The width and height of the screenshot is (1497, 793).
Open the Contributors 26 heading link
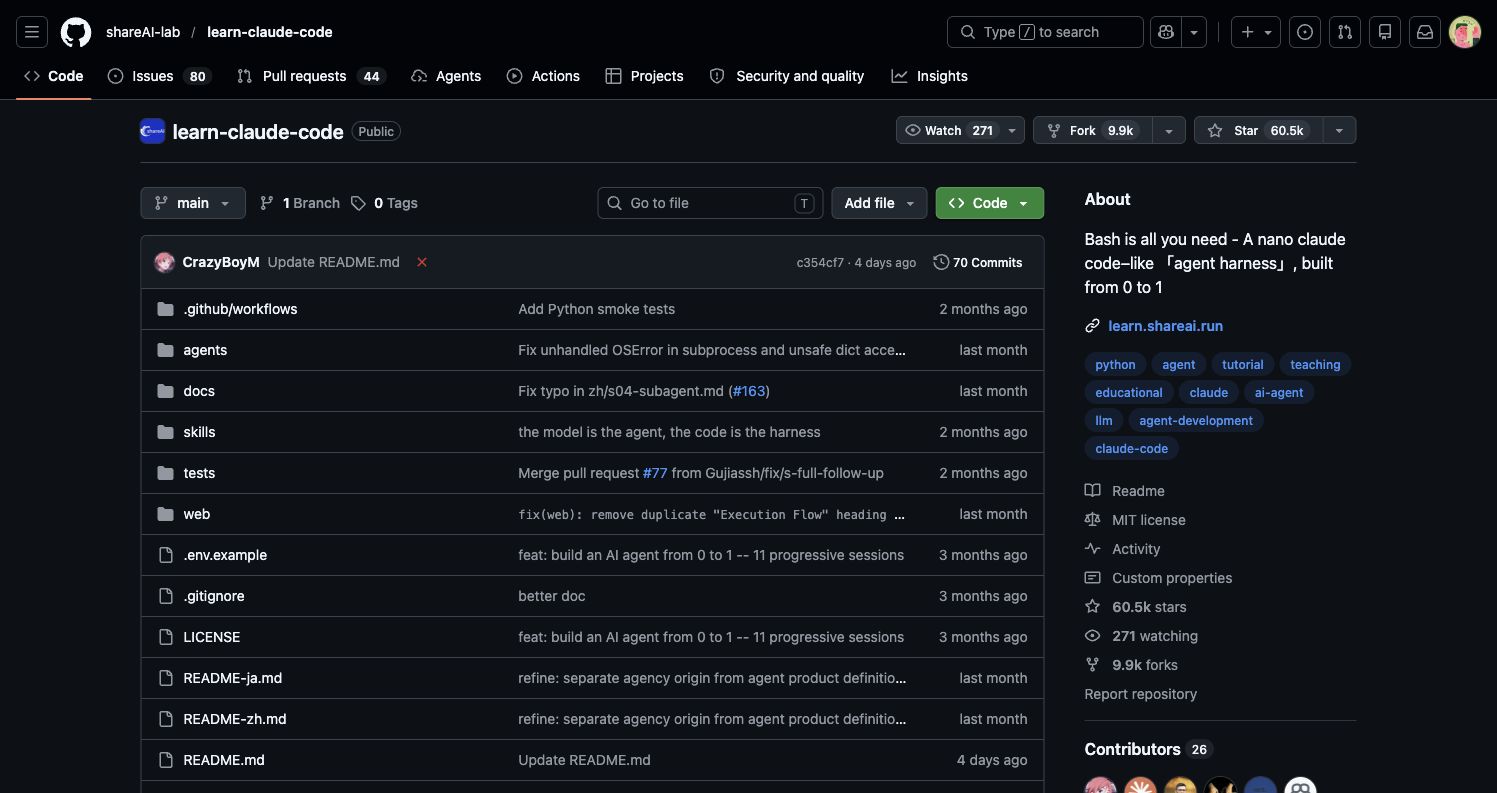[x=1148, y=749]
